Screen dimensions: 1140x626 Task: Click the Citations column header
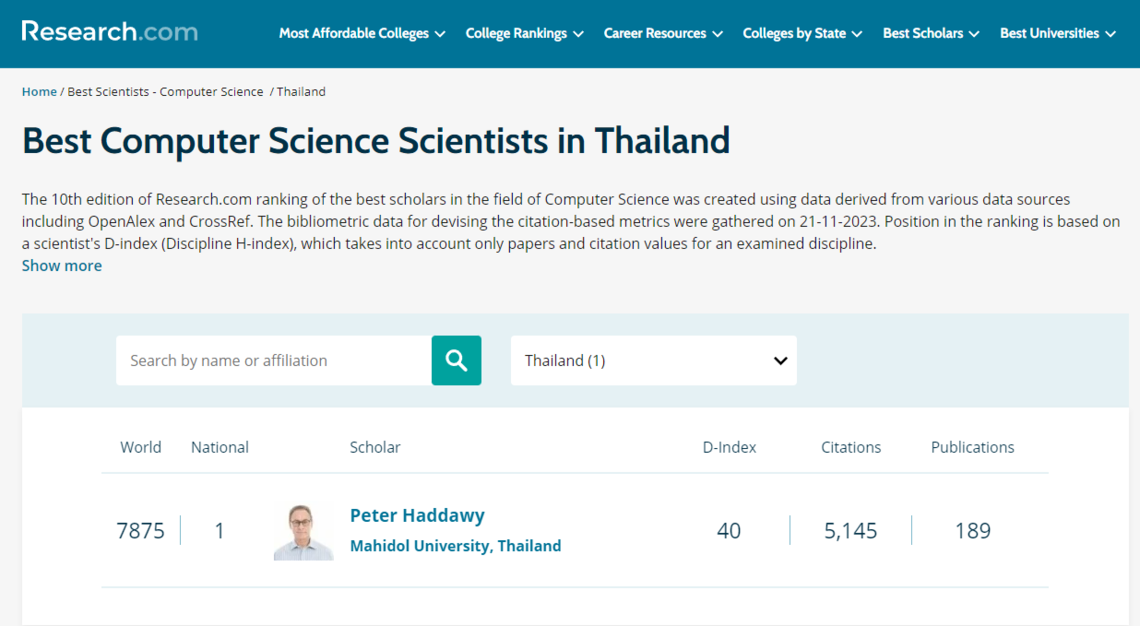coord(851,447)
